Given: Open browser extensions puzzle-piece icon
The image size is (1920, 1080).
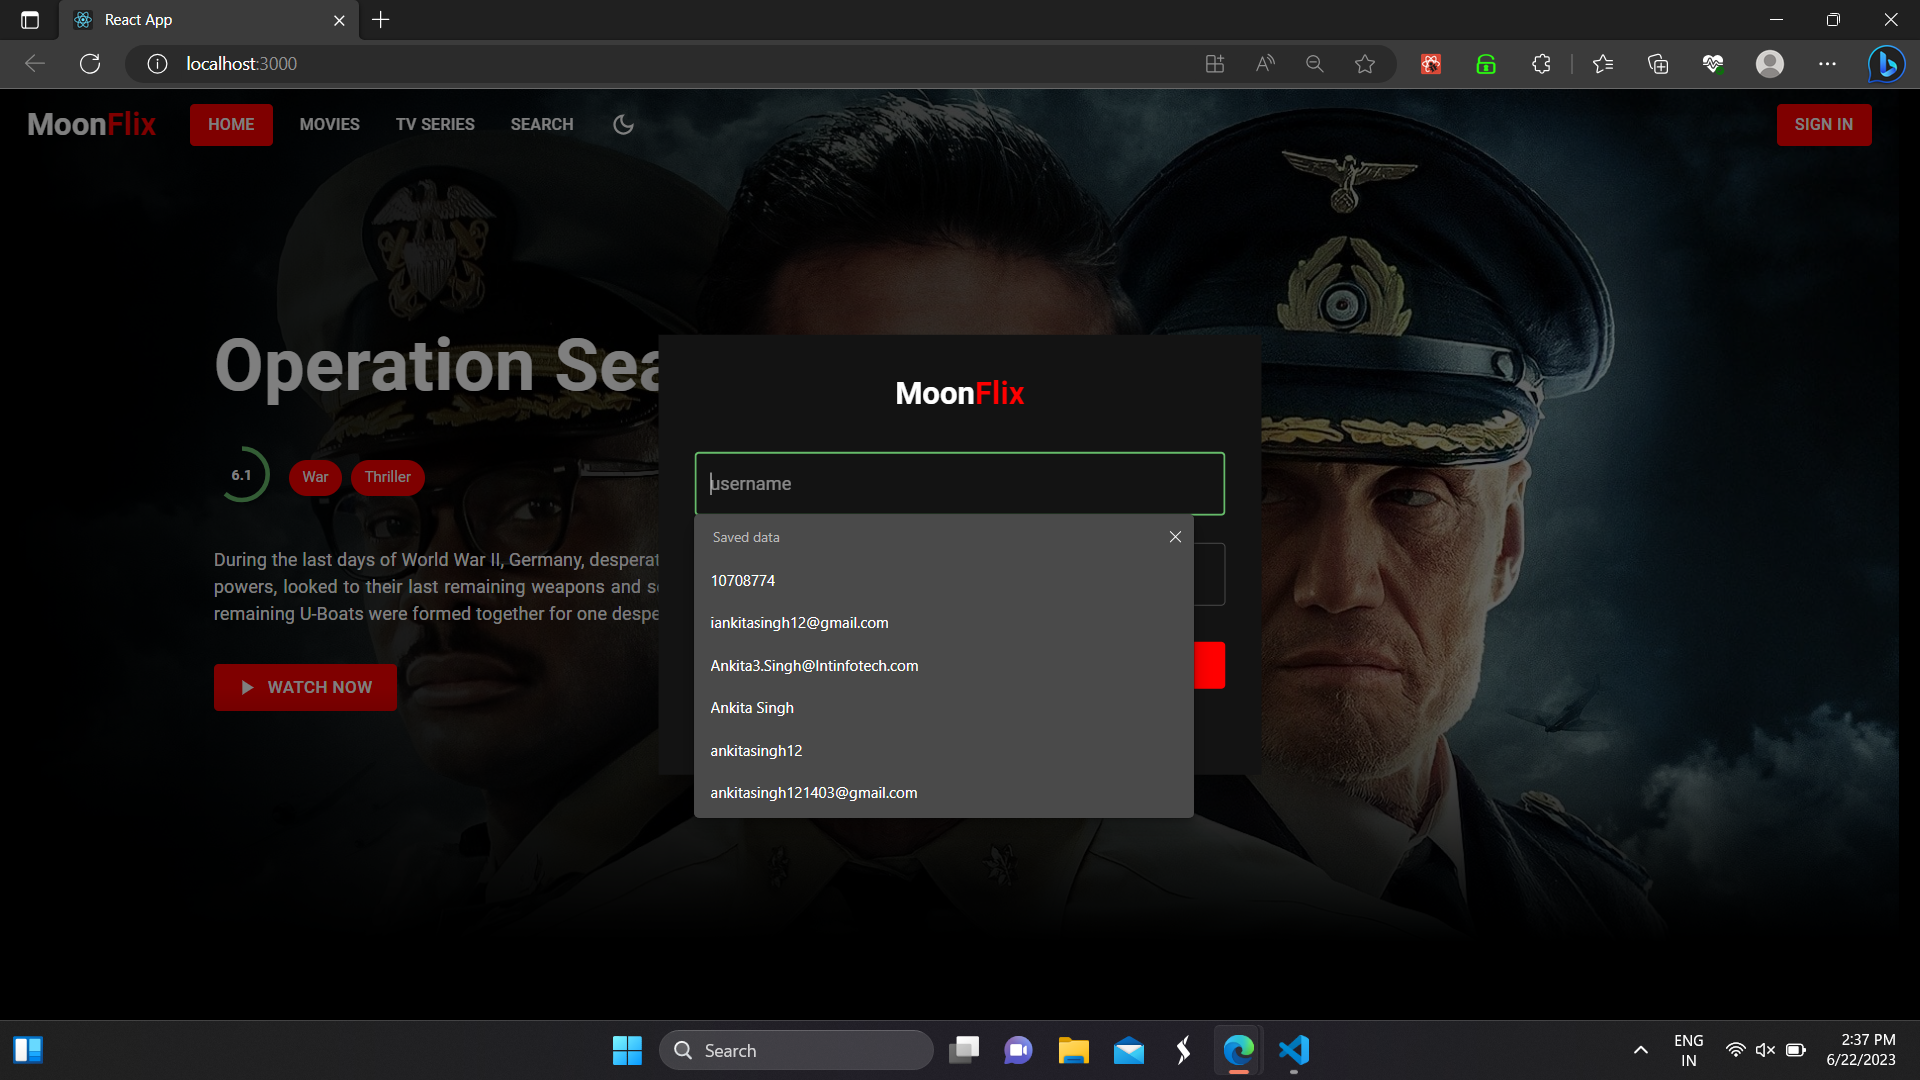Looking at the screenshot, I should coord(1540,63).
